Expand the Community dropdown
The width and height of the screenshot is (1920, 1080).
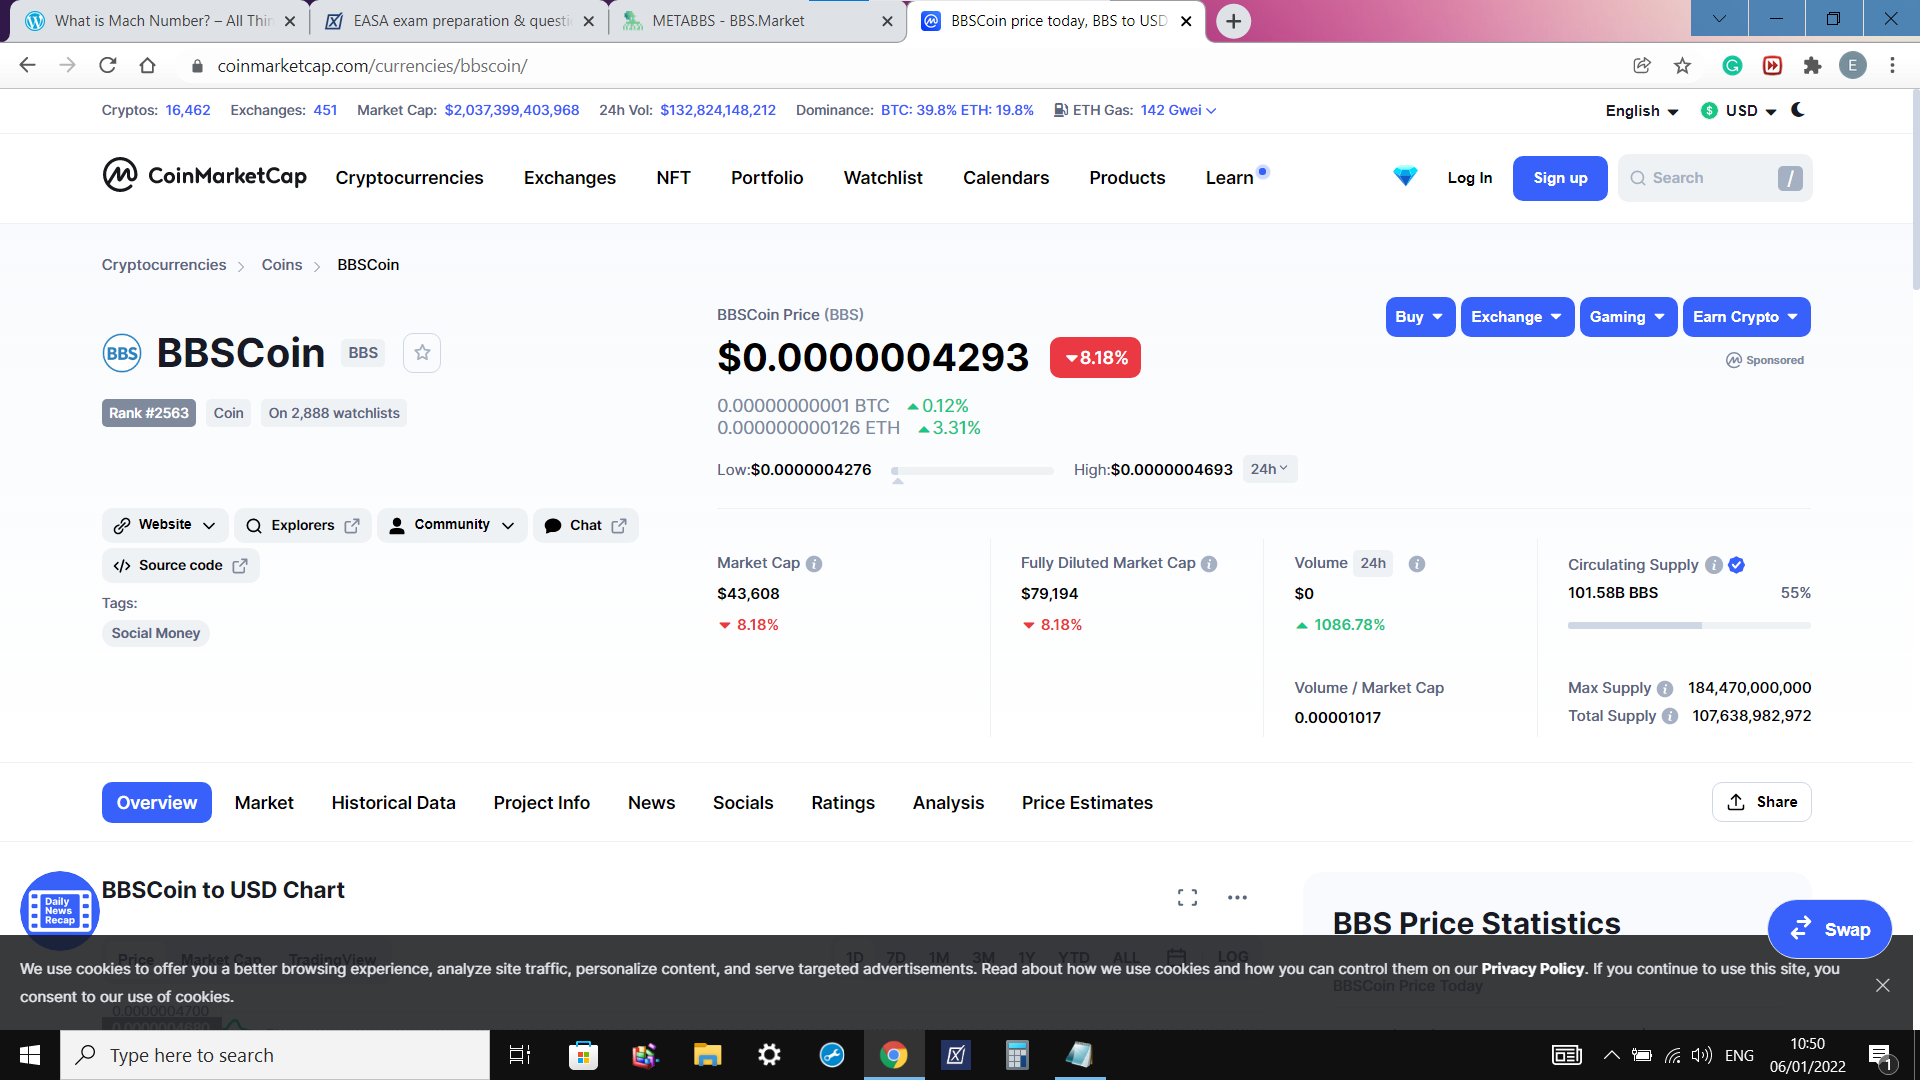pos(452,525)
